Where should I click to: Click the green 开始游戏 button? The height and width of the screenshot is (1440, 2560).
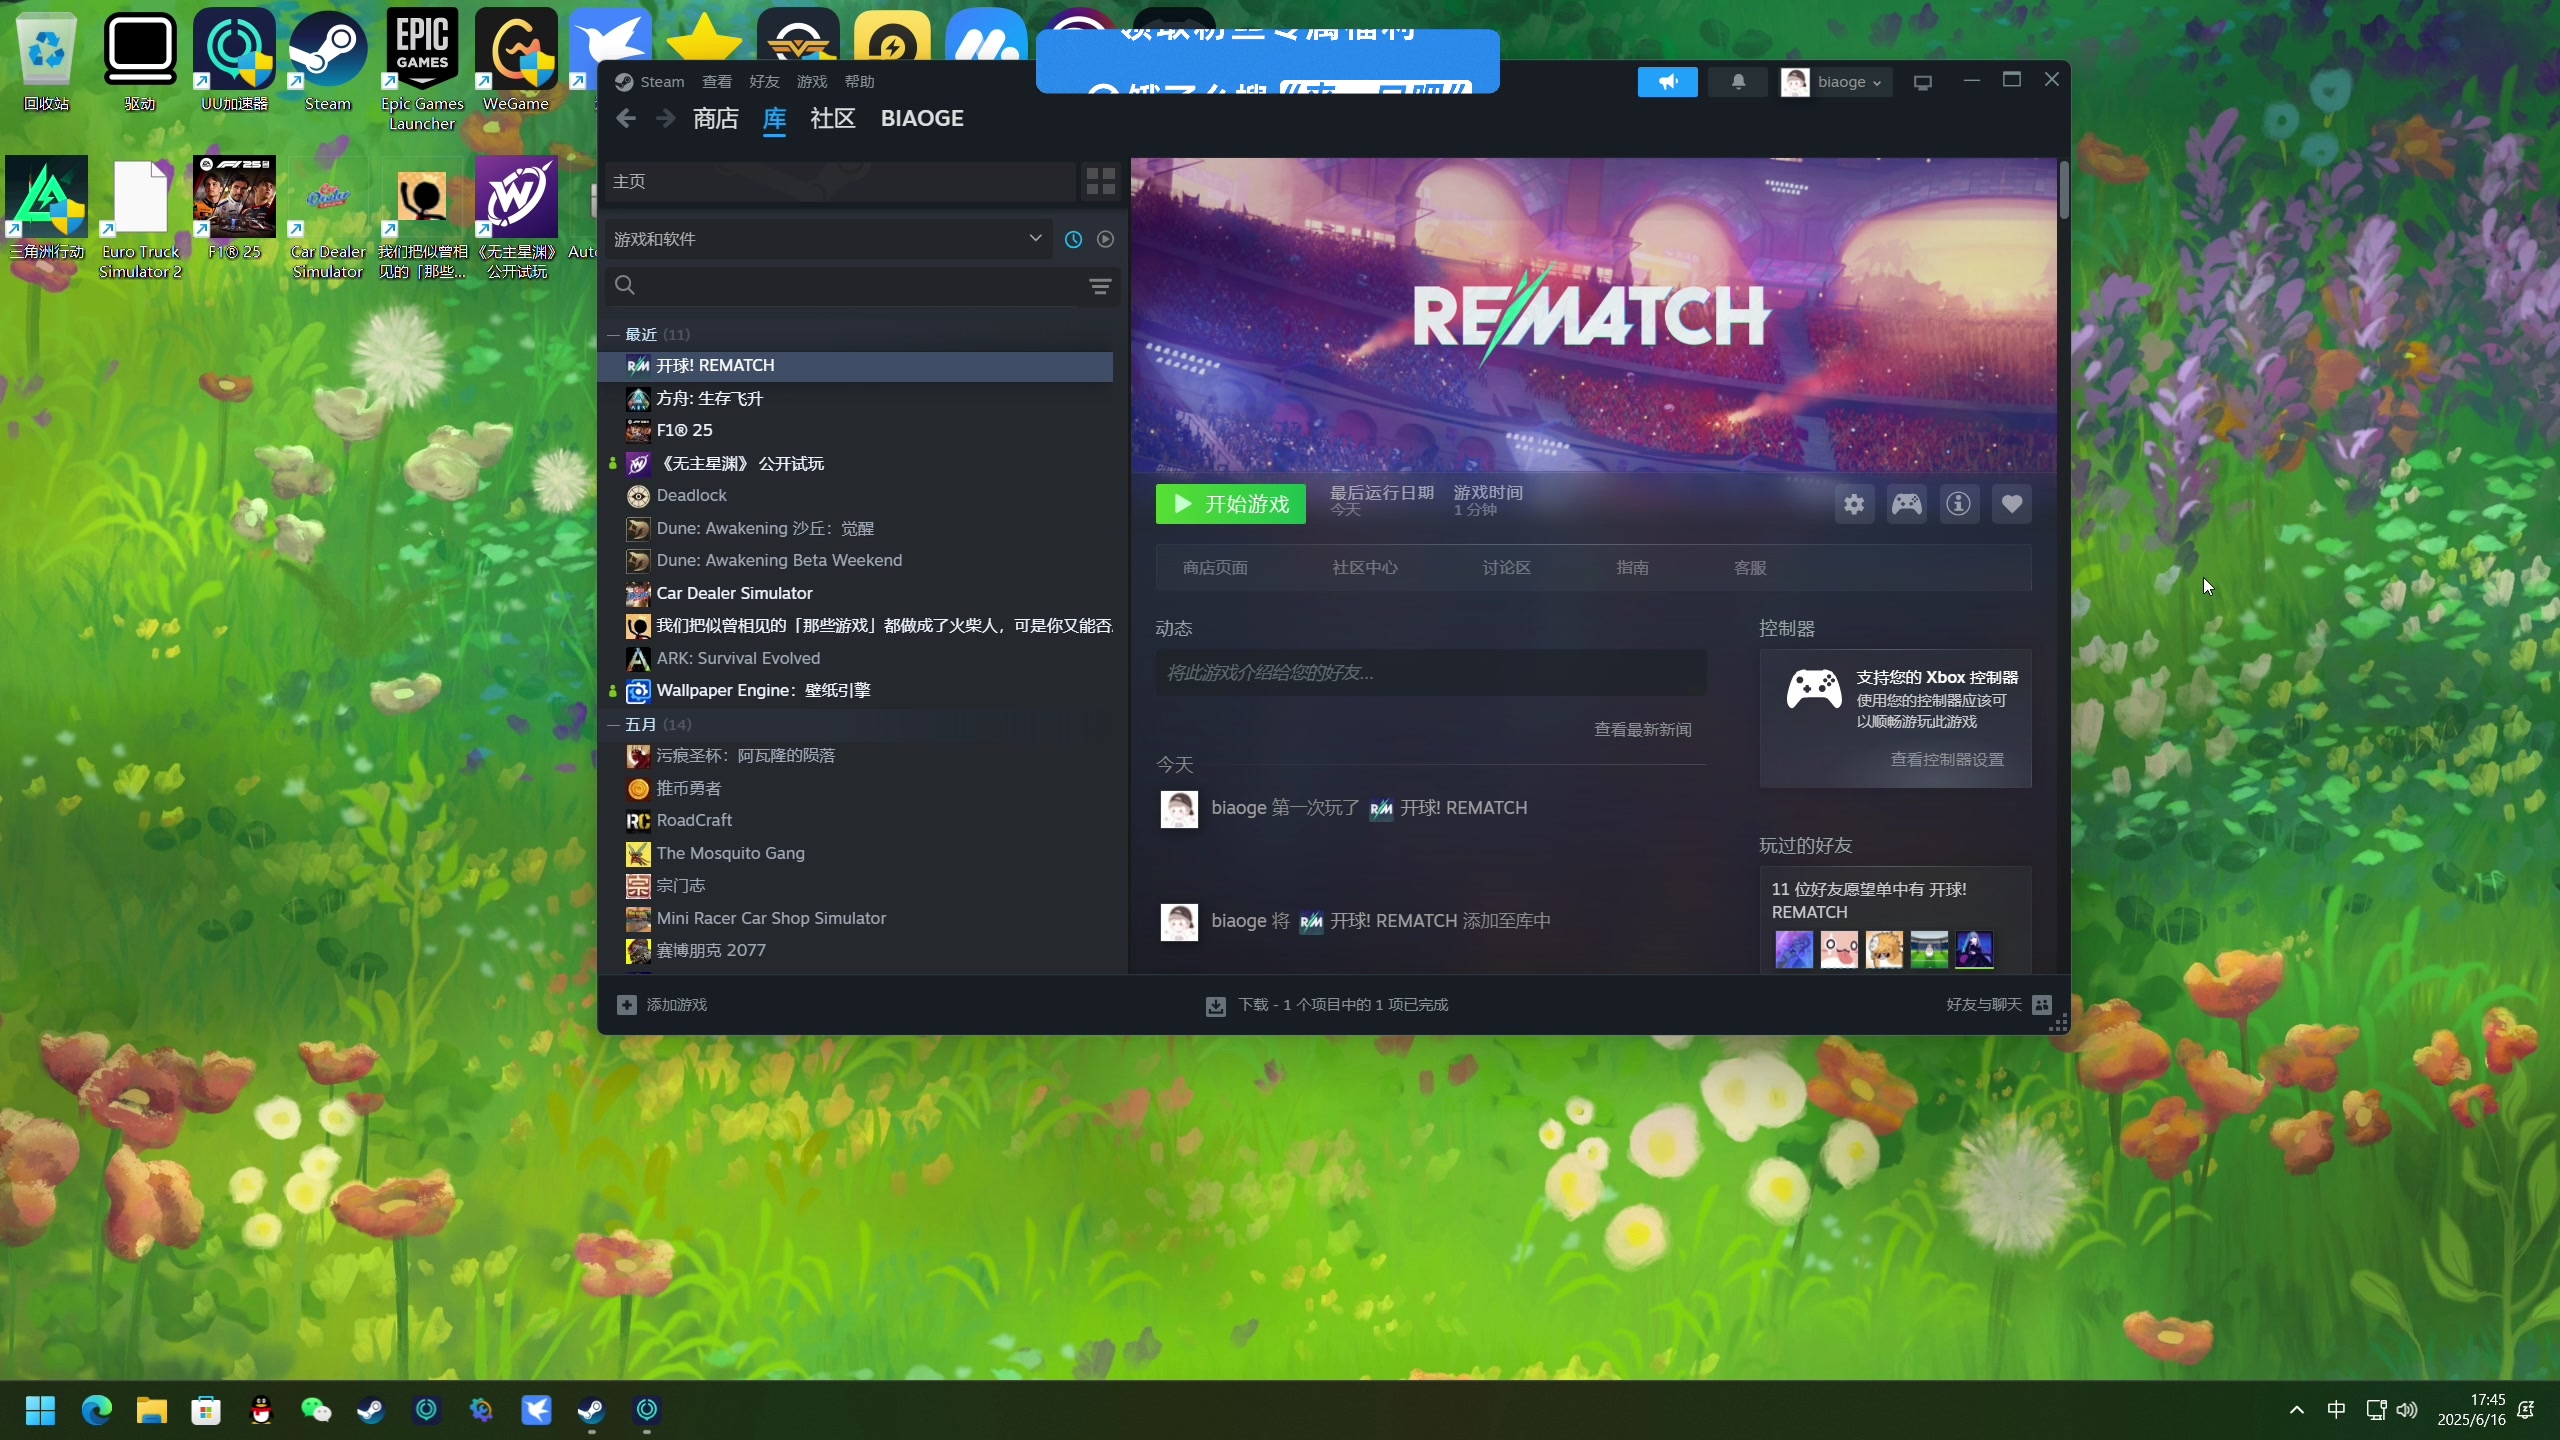(x=1231, y=504)
